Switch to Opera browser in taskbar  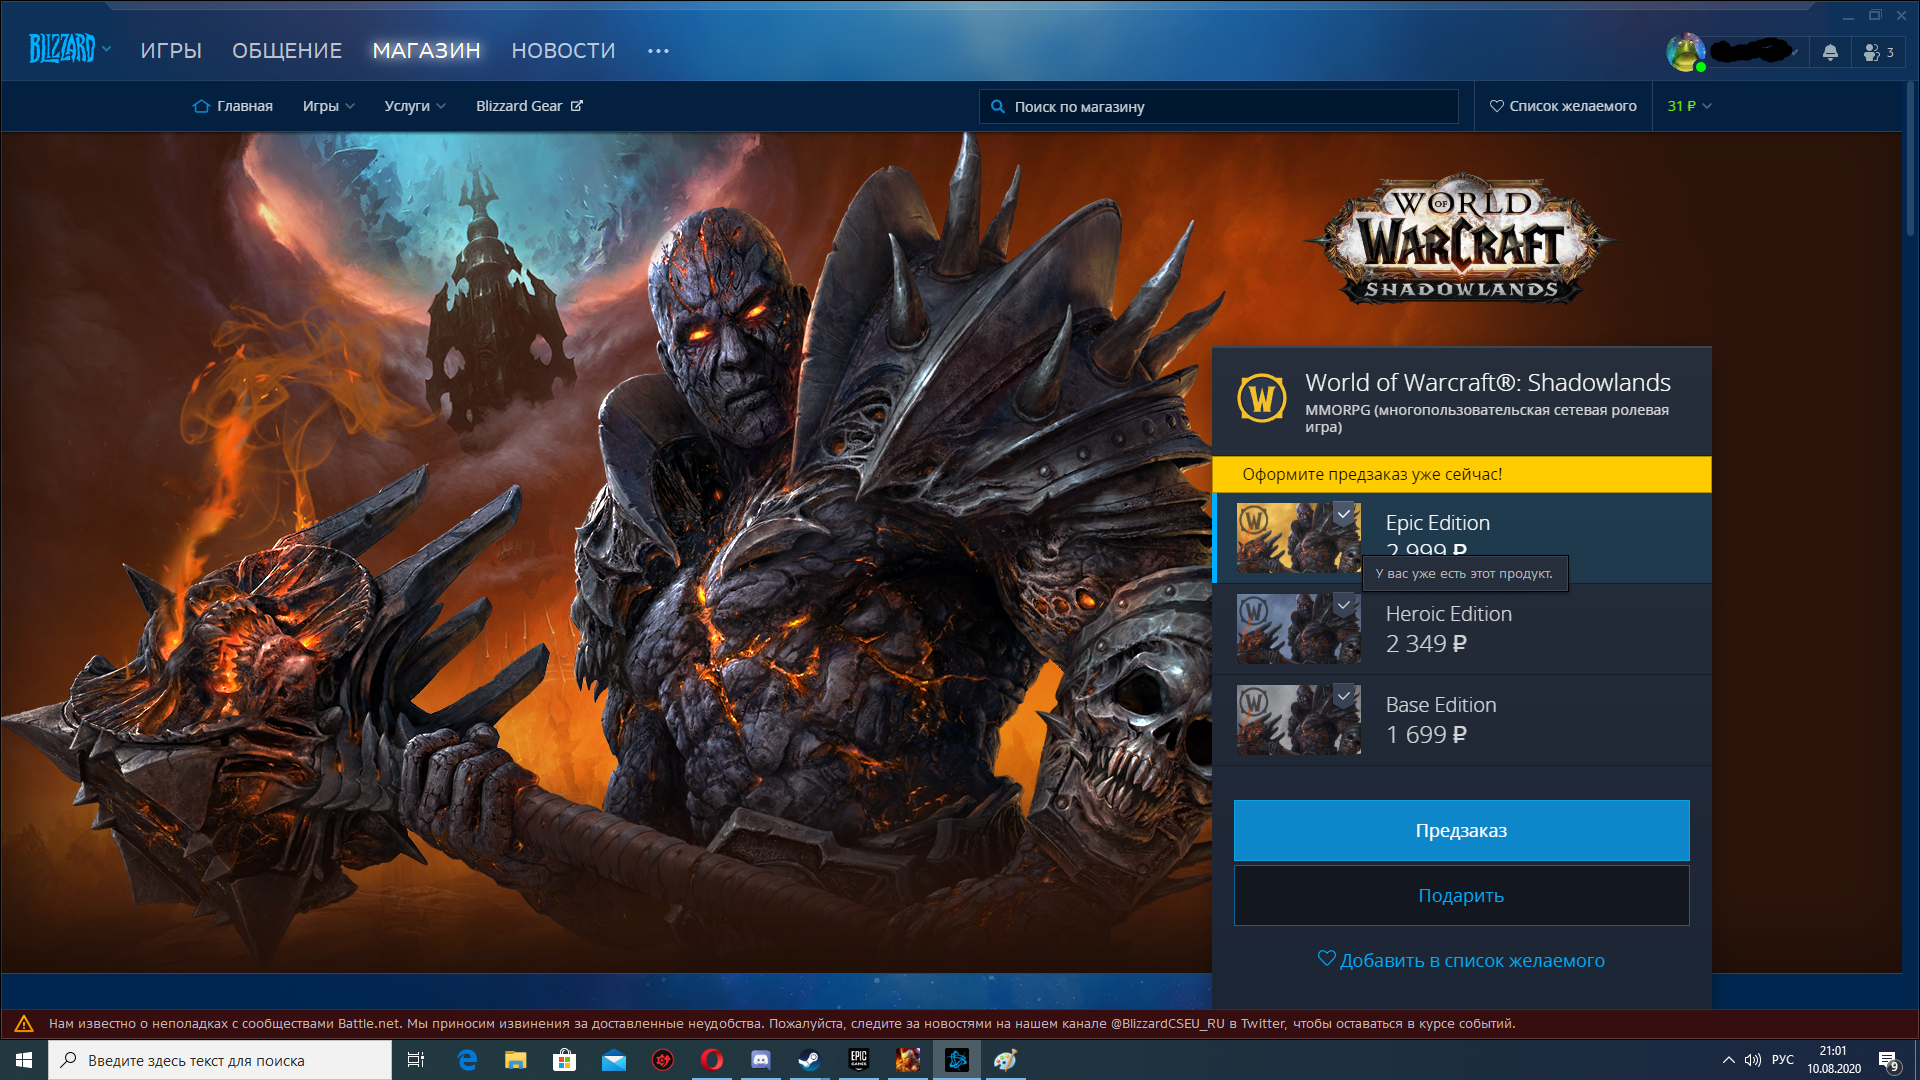click(712, 1060)
